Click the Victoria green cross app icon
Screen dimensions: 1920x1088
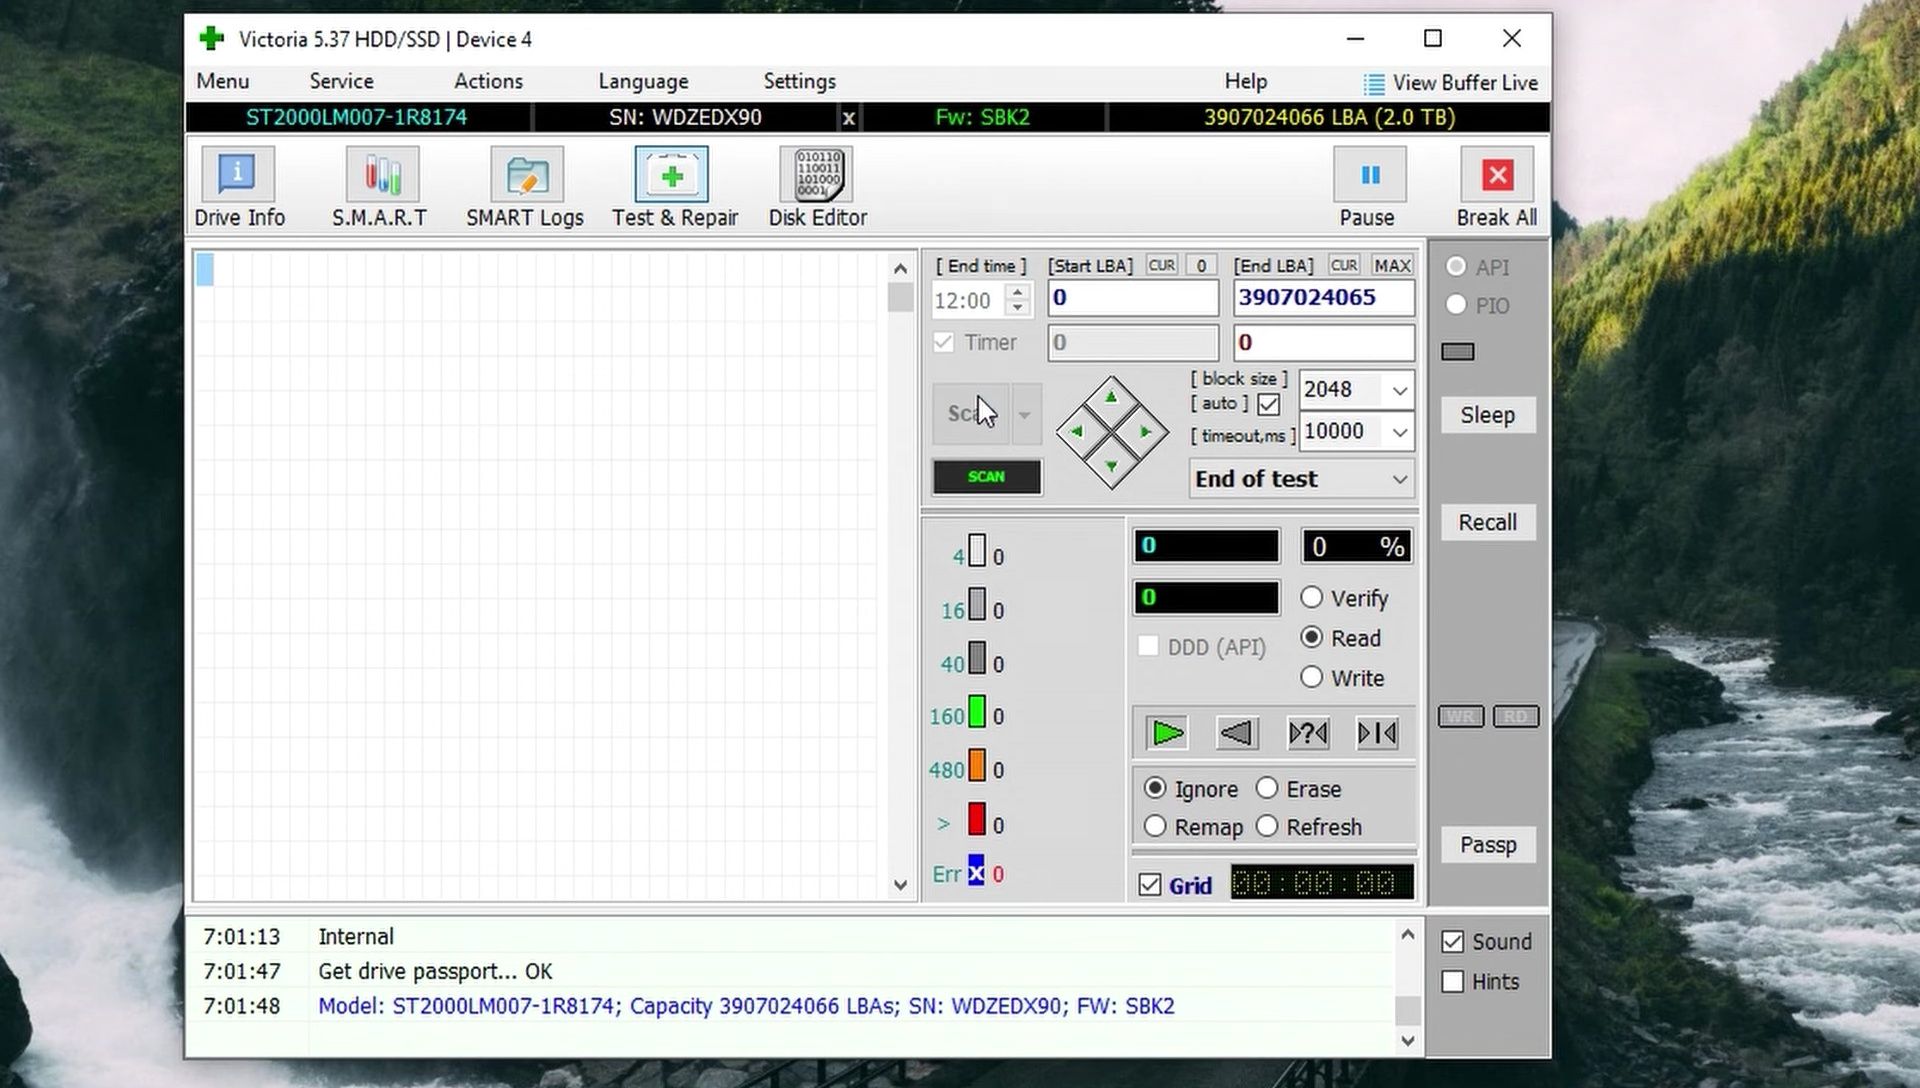pyautogui.click(x=212, y=39)
